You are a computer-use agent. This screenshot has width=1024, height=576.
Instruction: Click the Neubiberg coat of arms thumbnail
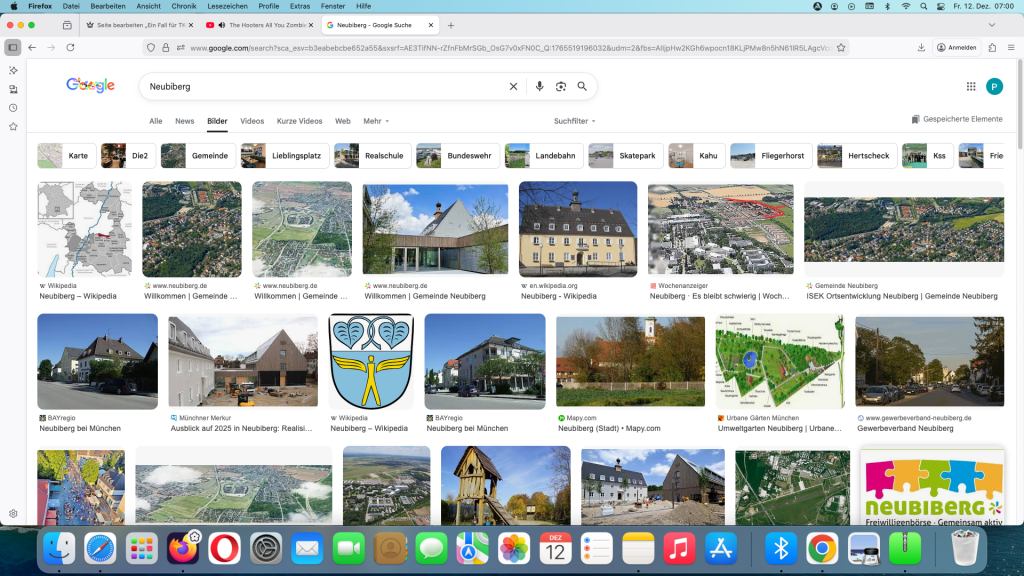pos(370,361)
